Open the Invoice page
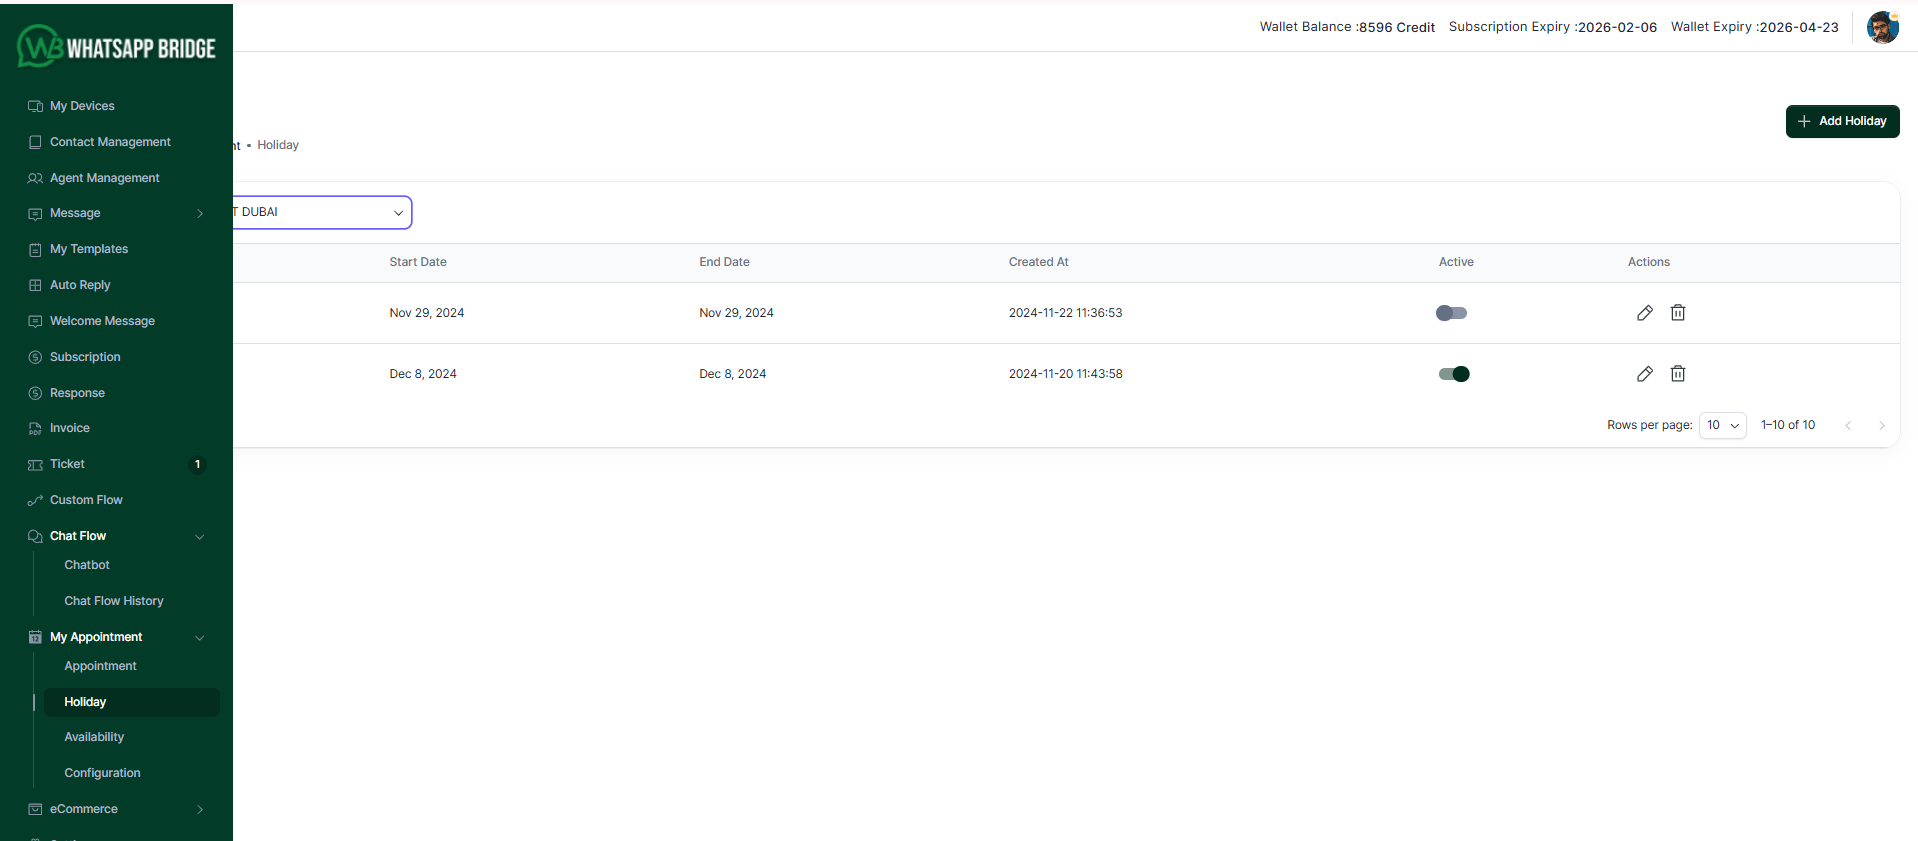This screenshot has height=841, width=1918. point(70,428)
